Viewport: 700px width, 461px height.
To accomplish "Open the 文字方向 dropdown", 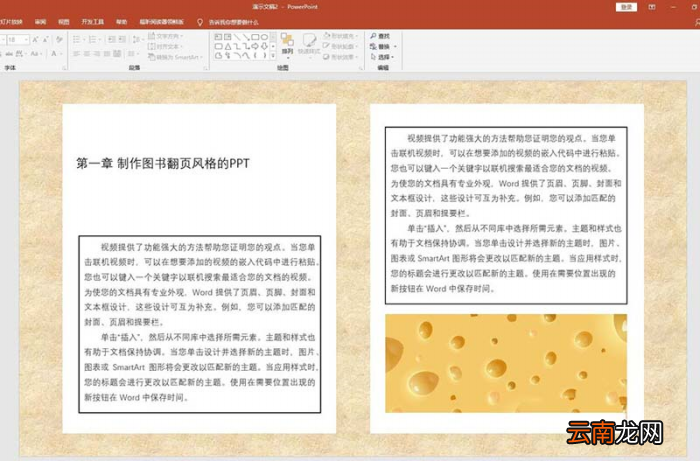I will 166,36.
